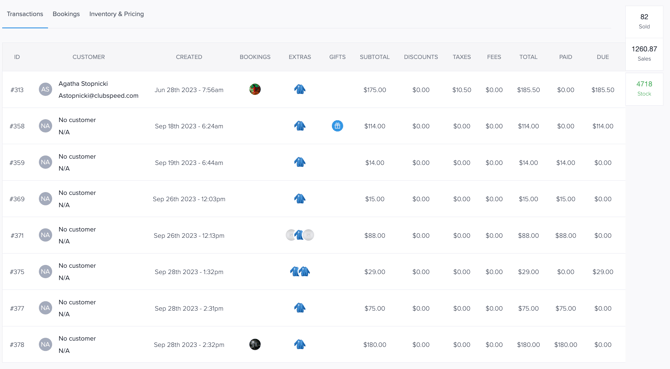Click the NA avatar in row #371
The height and width of the screenshot is (369, 670).
45,235
